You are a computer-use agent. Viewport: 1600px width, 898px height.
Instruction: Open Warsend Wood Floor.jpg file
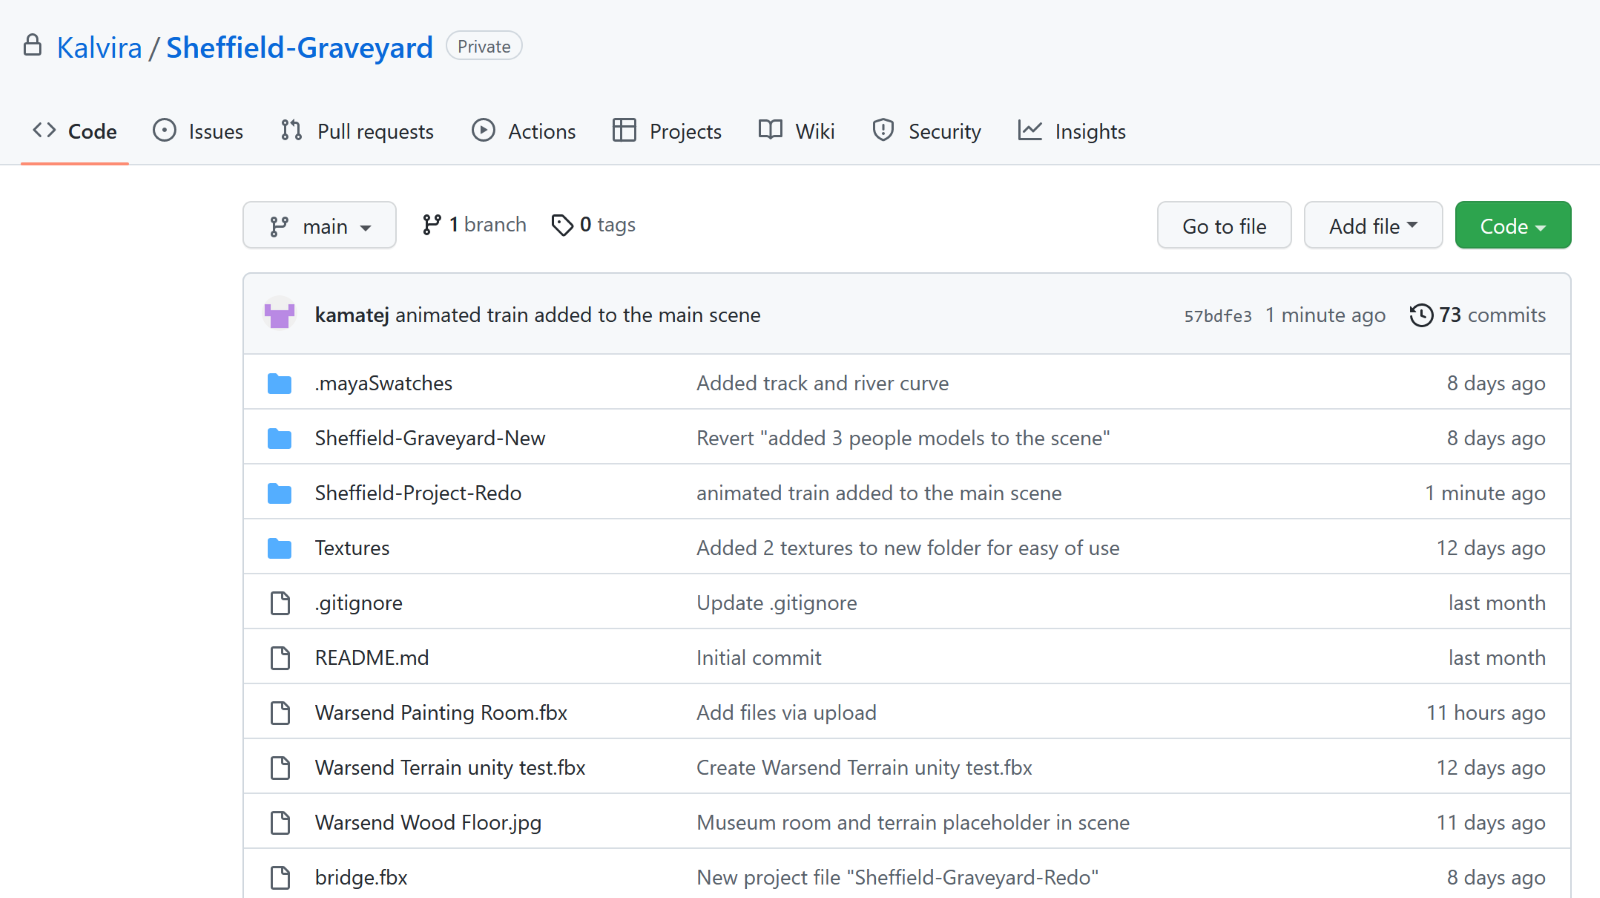tap(428, 823)
